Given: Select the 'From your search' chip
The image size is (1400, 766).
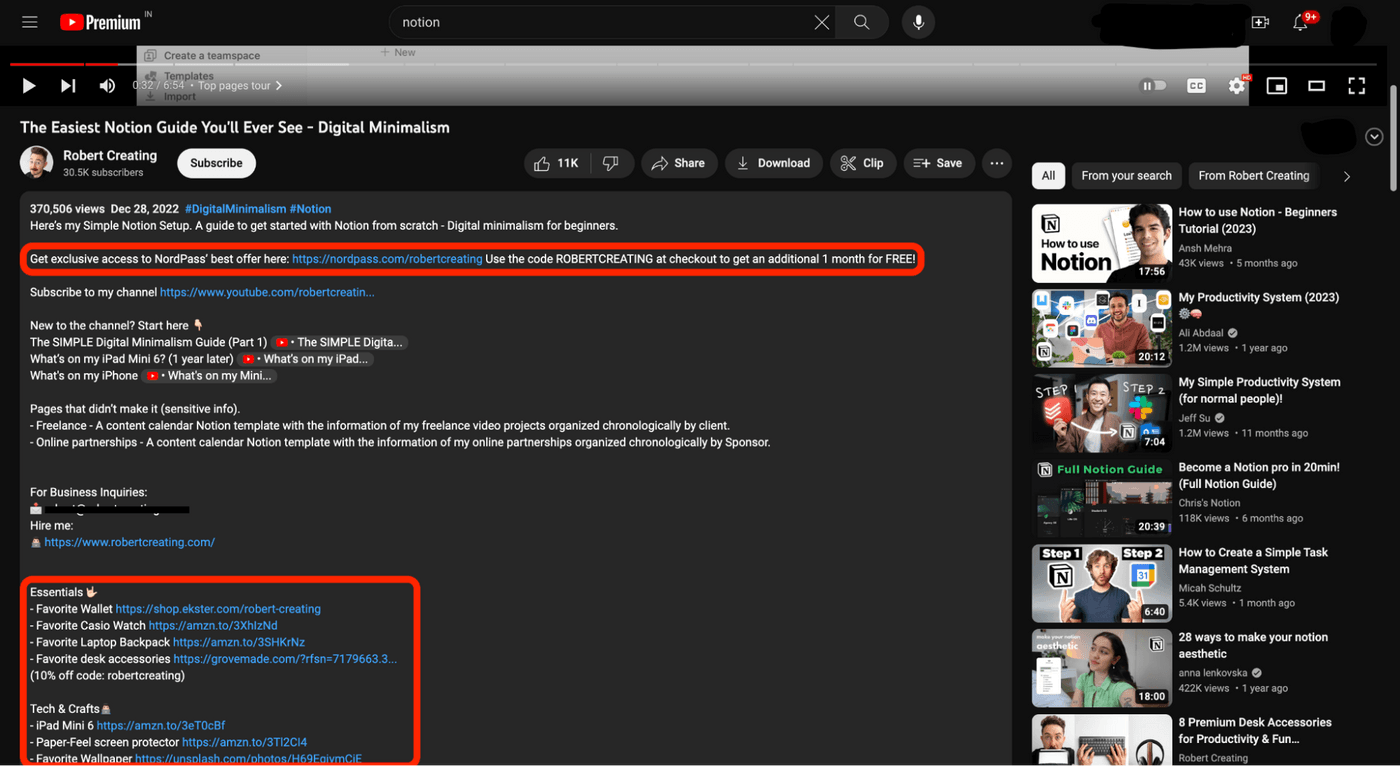Looking at the screenshot, I should (x=1126, y=176).
